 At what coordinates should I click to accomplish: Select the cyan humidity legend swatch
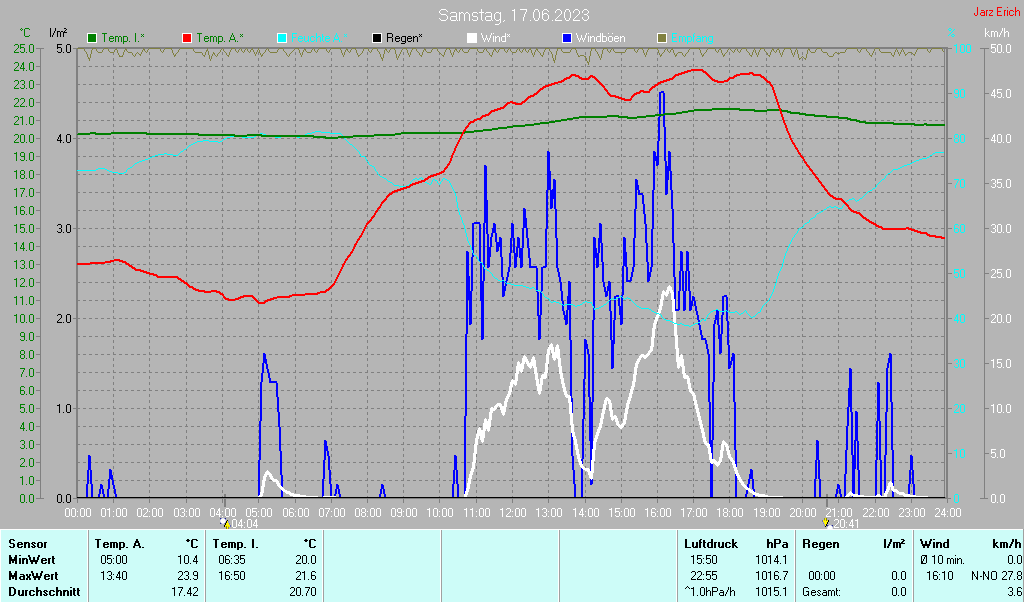click(x=282, y=38)
